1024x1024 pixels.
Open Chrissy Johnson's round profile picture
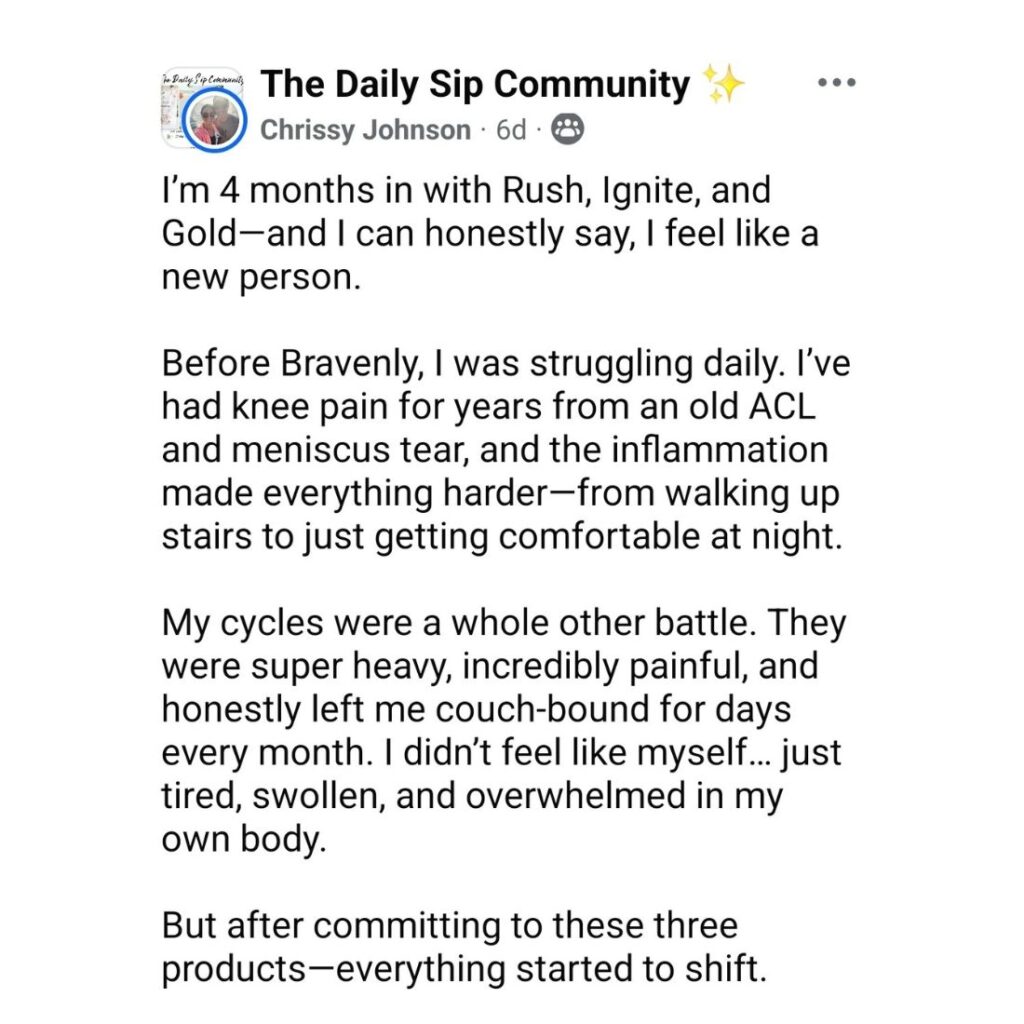click(x=214, y=121)
